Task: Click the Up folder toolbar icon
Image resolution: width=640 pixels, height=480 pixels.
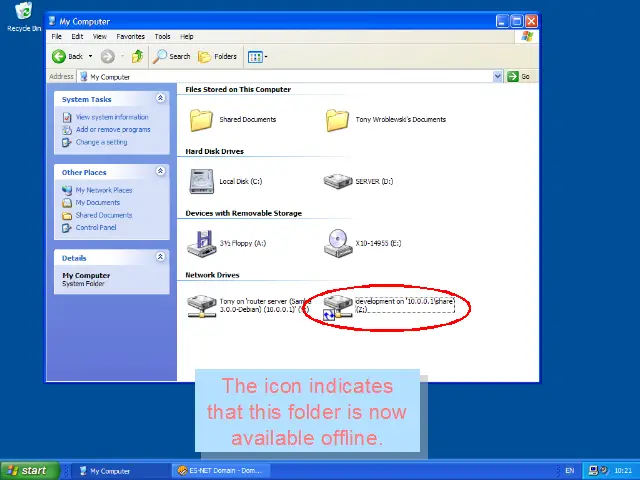Action: [137, 57]
